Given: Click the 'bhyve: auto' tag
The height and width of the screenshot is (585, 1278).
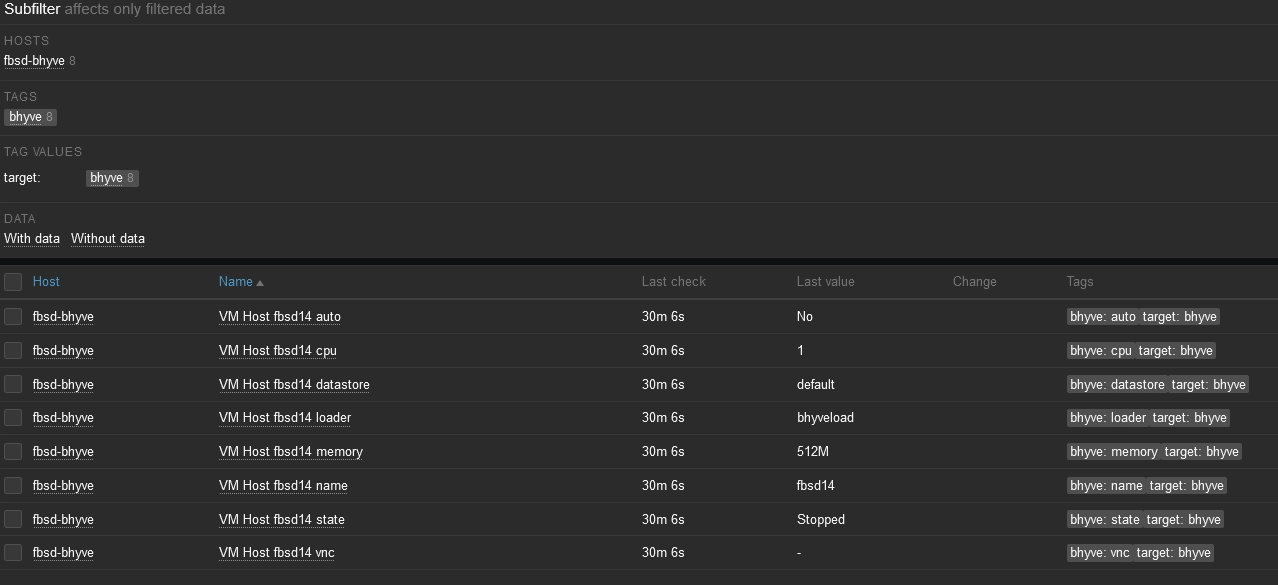Looking at the screenshot, I should point(1103,316).
